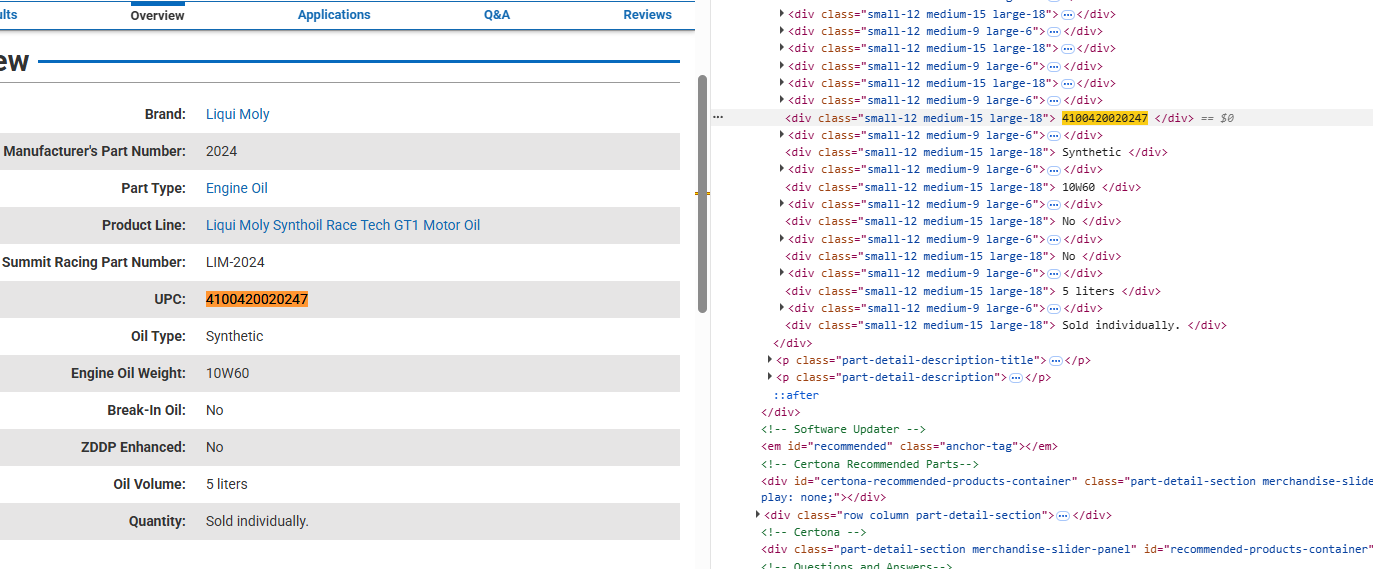Image resolution: width=1373 pixels, height=569 pixels.
Task: Click the ZDDP Enhanced value No
Action: click(214, 447)
